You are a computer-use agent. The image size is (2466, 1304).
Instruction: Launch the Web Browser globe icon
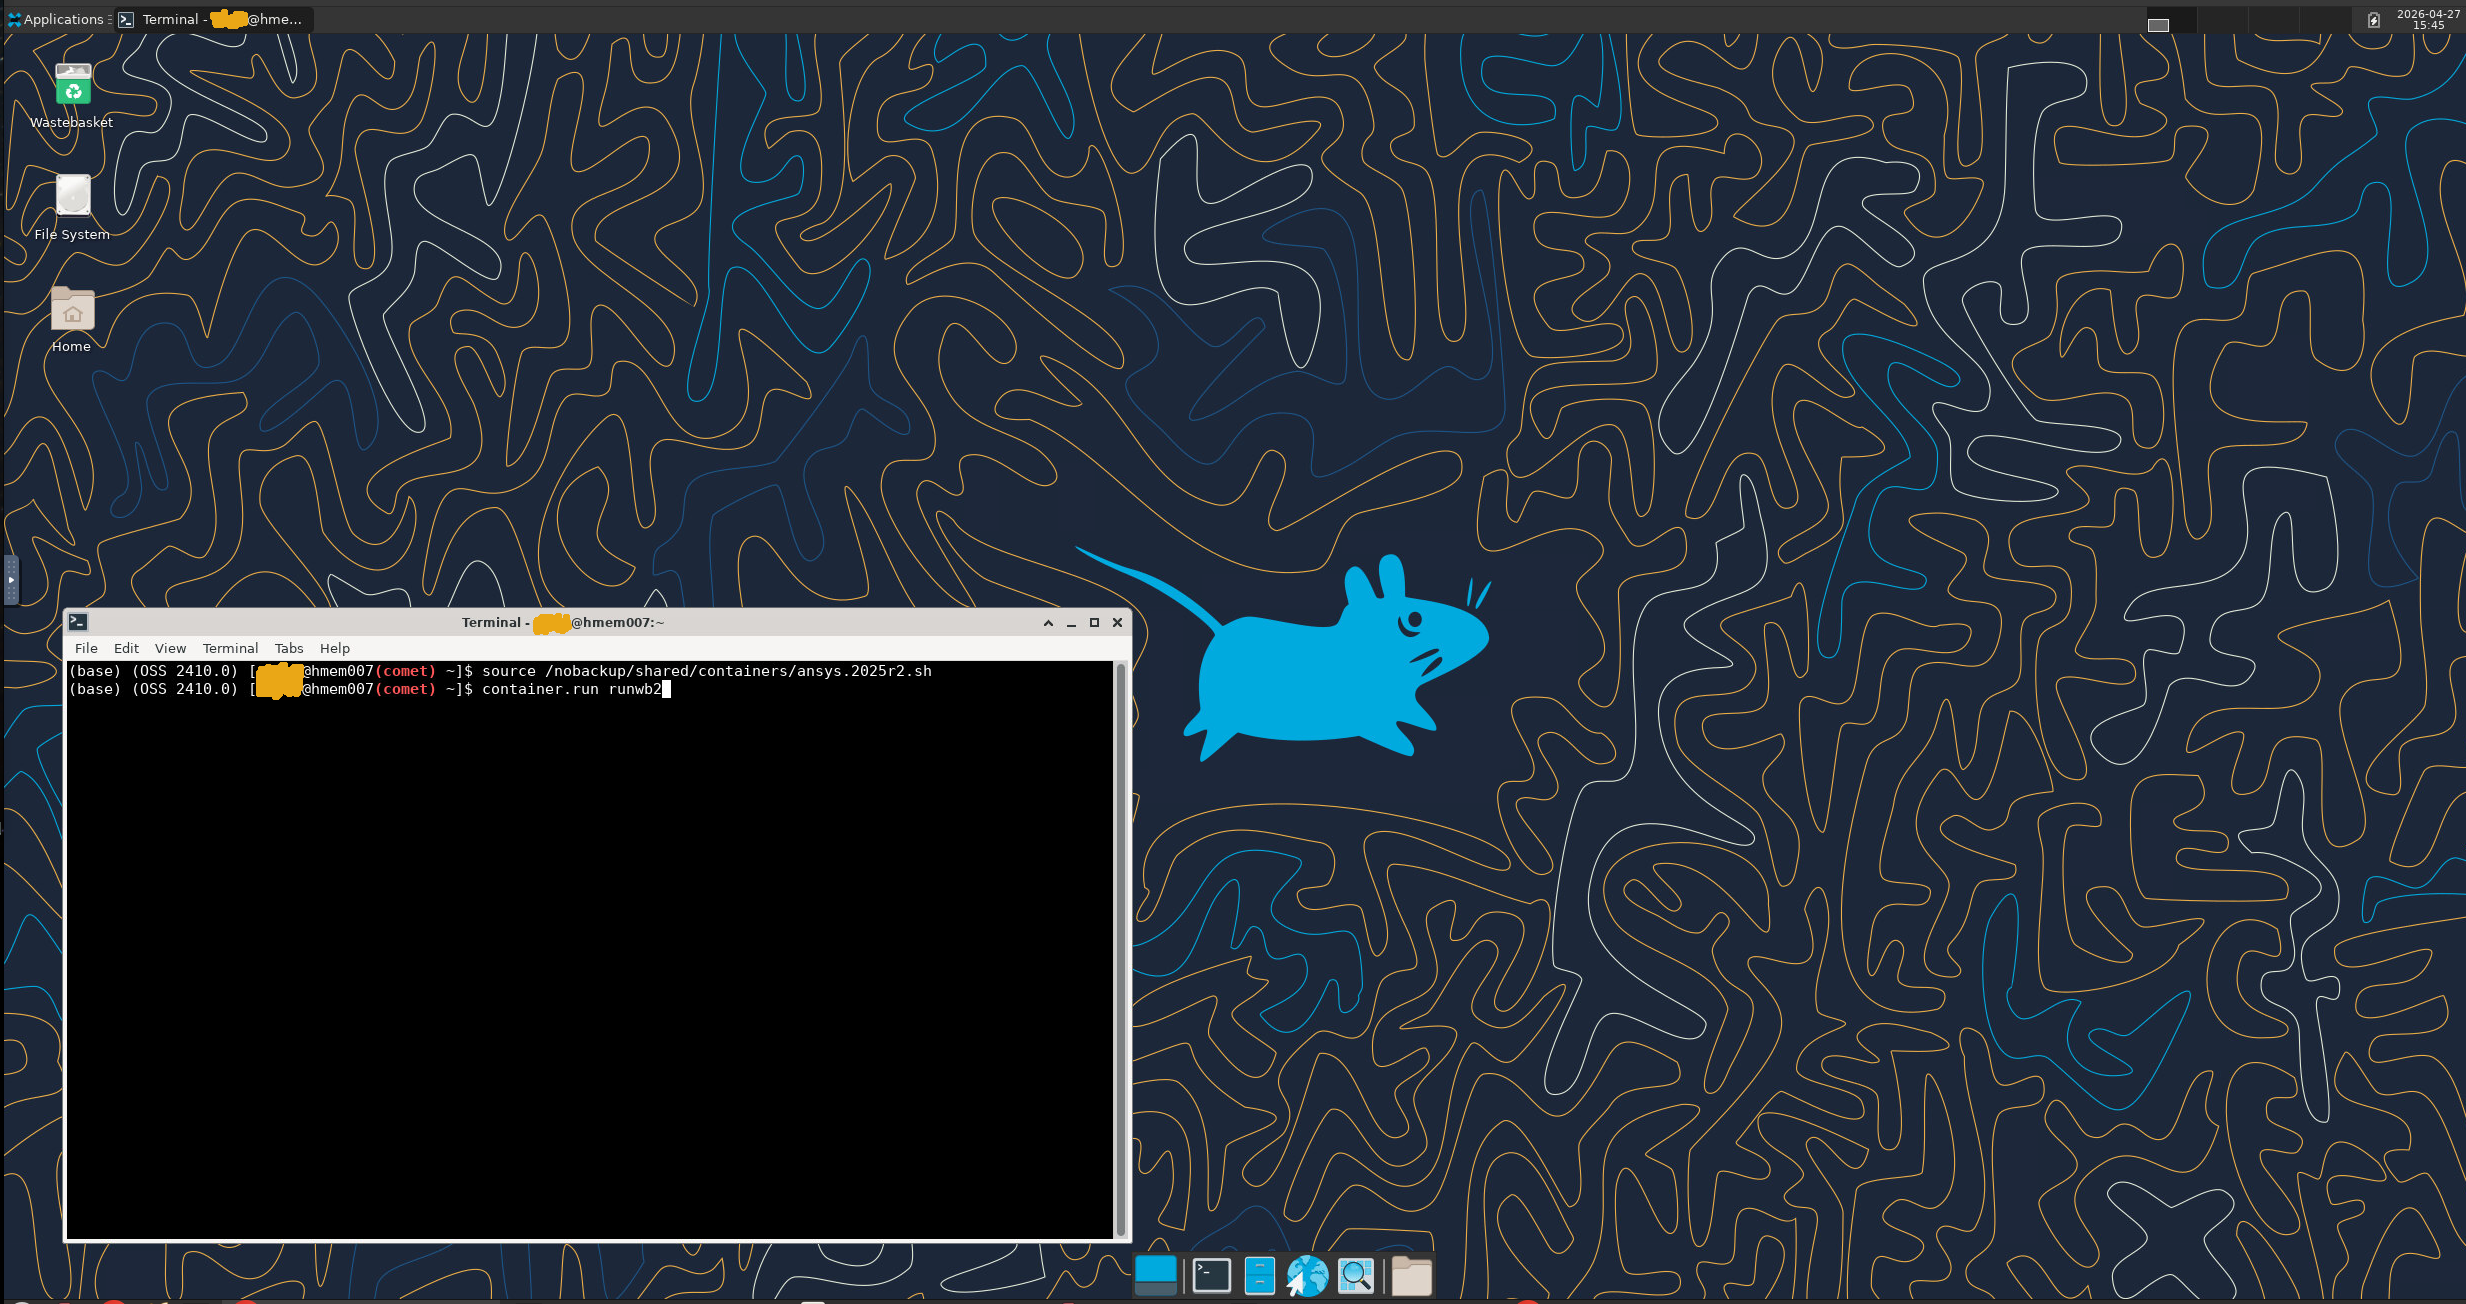(x=1307, y=1275)
